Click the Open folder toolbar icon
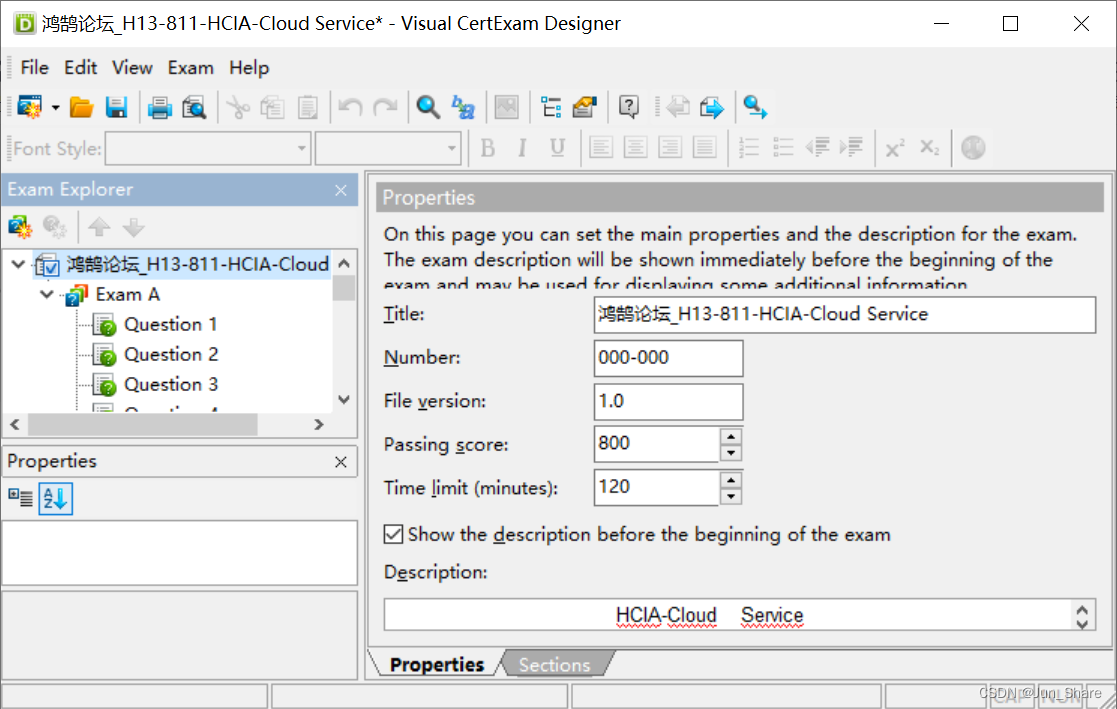The image size is (1117, 709). click(x=81, y=108)
